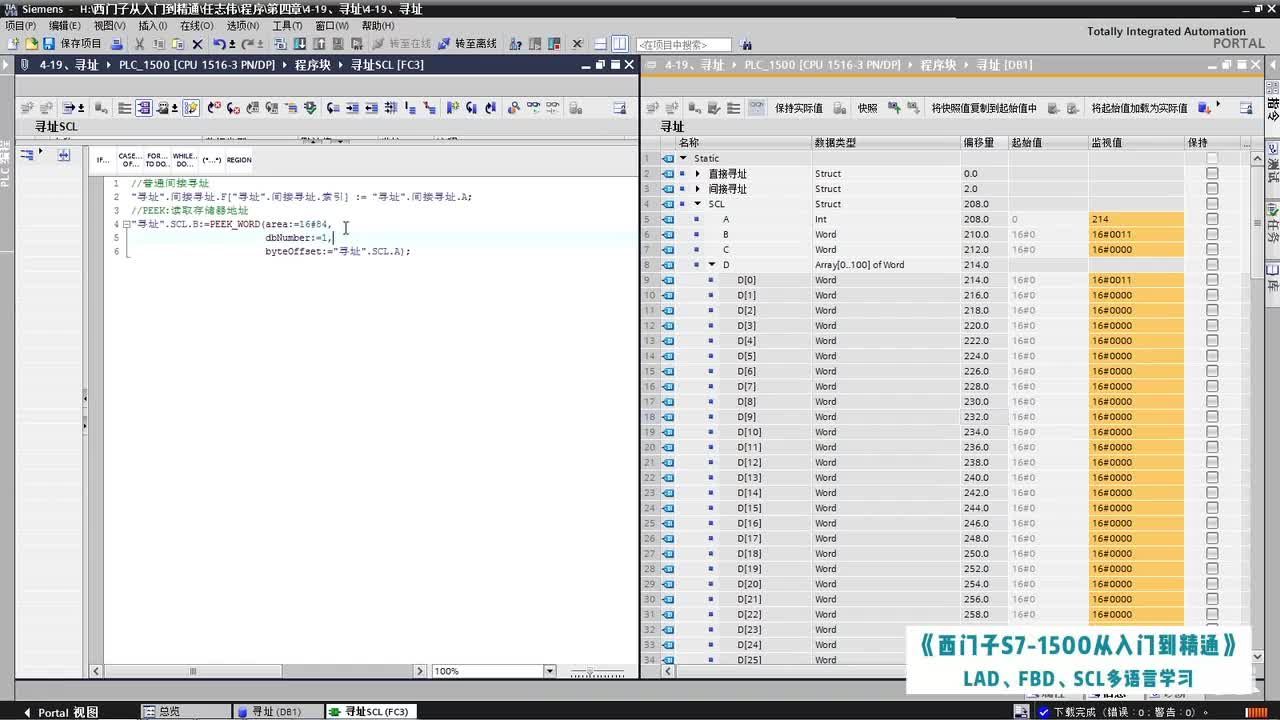Click outdent text icon in SCL toolbar
The image size is (1280, 720).
[371, 108]
